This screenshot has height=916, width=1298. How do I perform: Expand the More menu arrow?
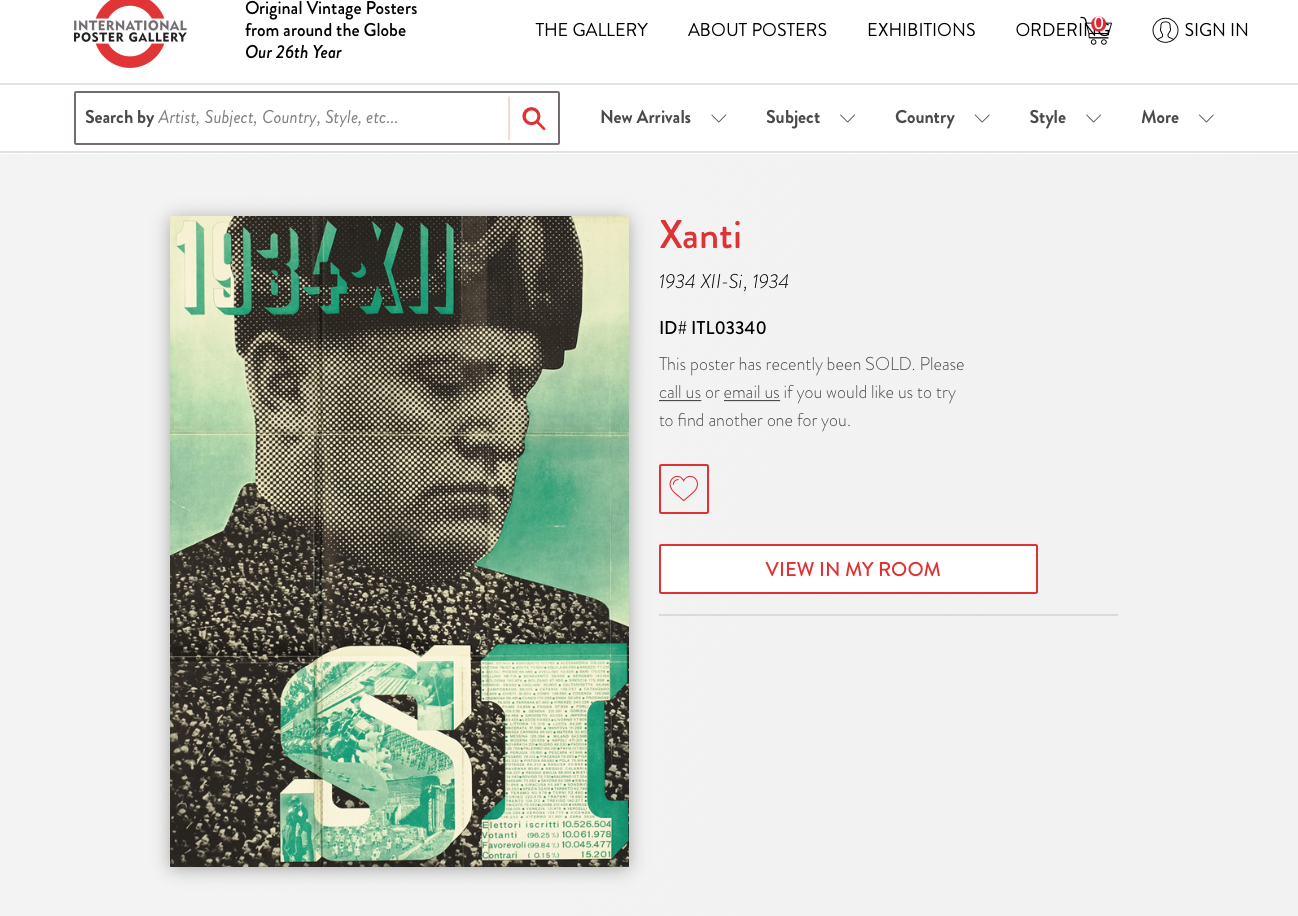point(1207,118)
